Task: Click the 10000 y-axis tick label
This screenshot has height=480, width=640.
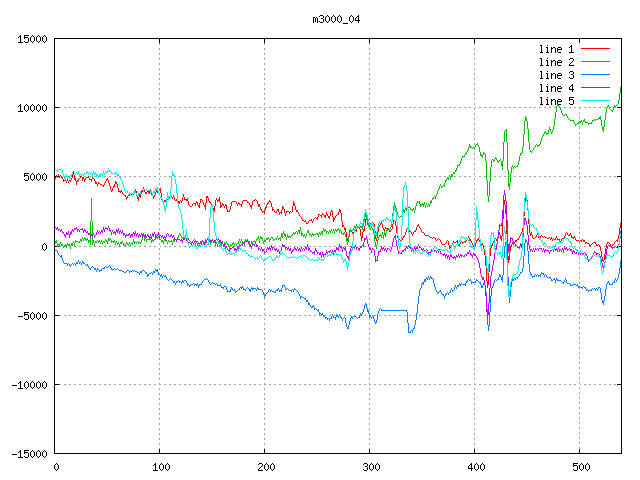Action: click(x=32, y=108)
